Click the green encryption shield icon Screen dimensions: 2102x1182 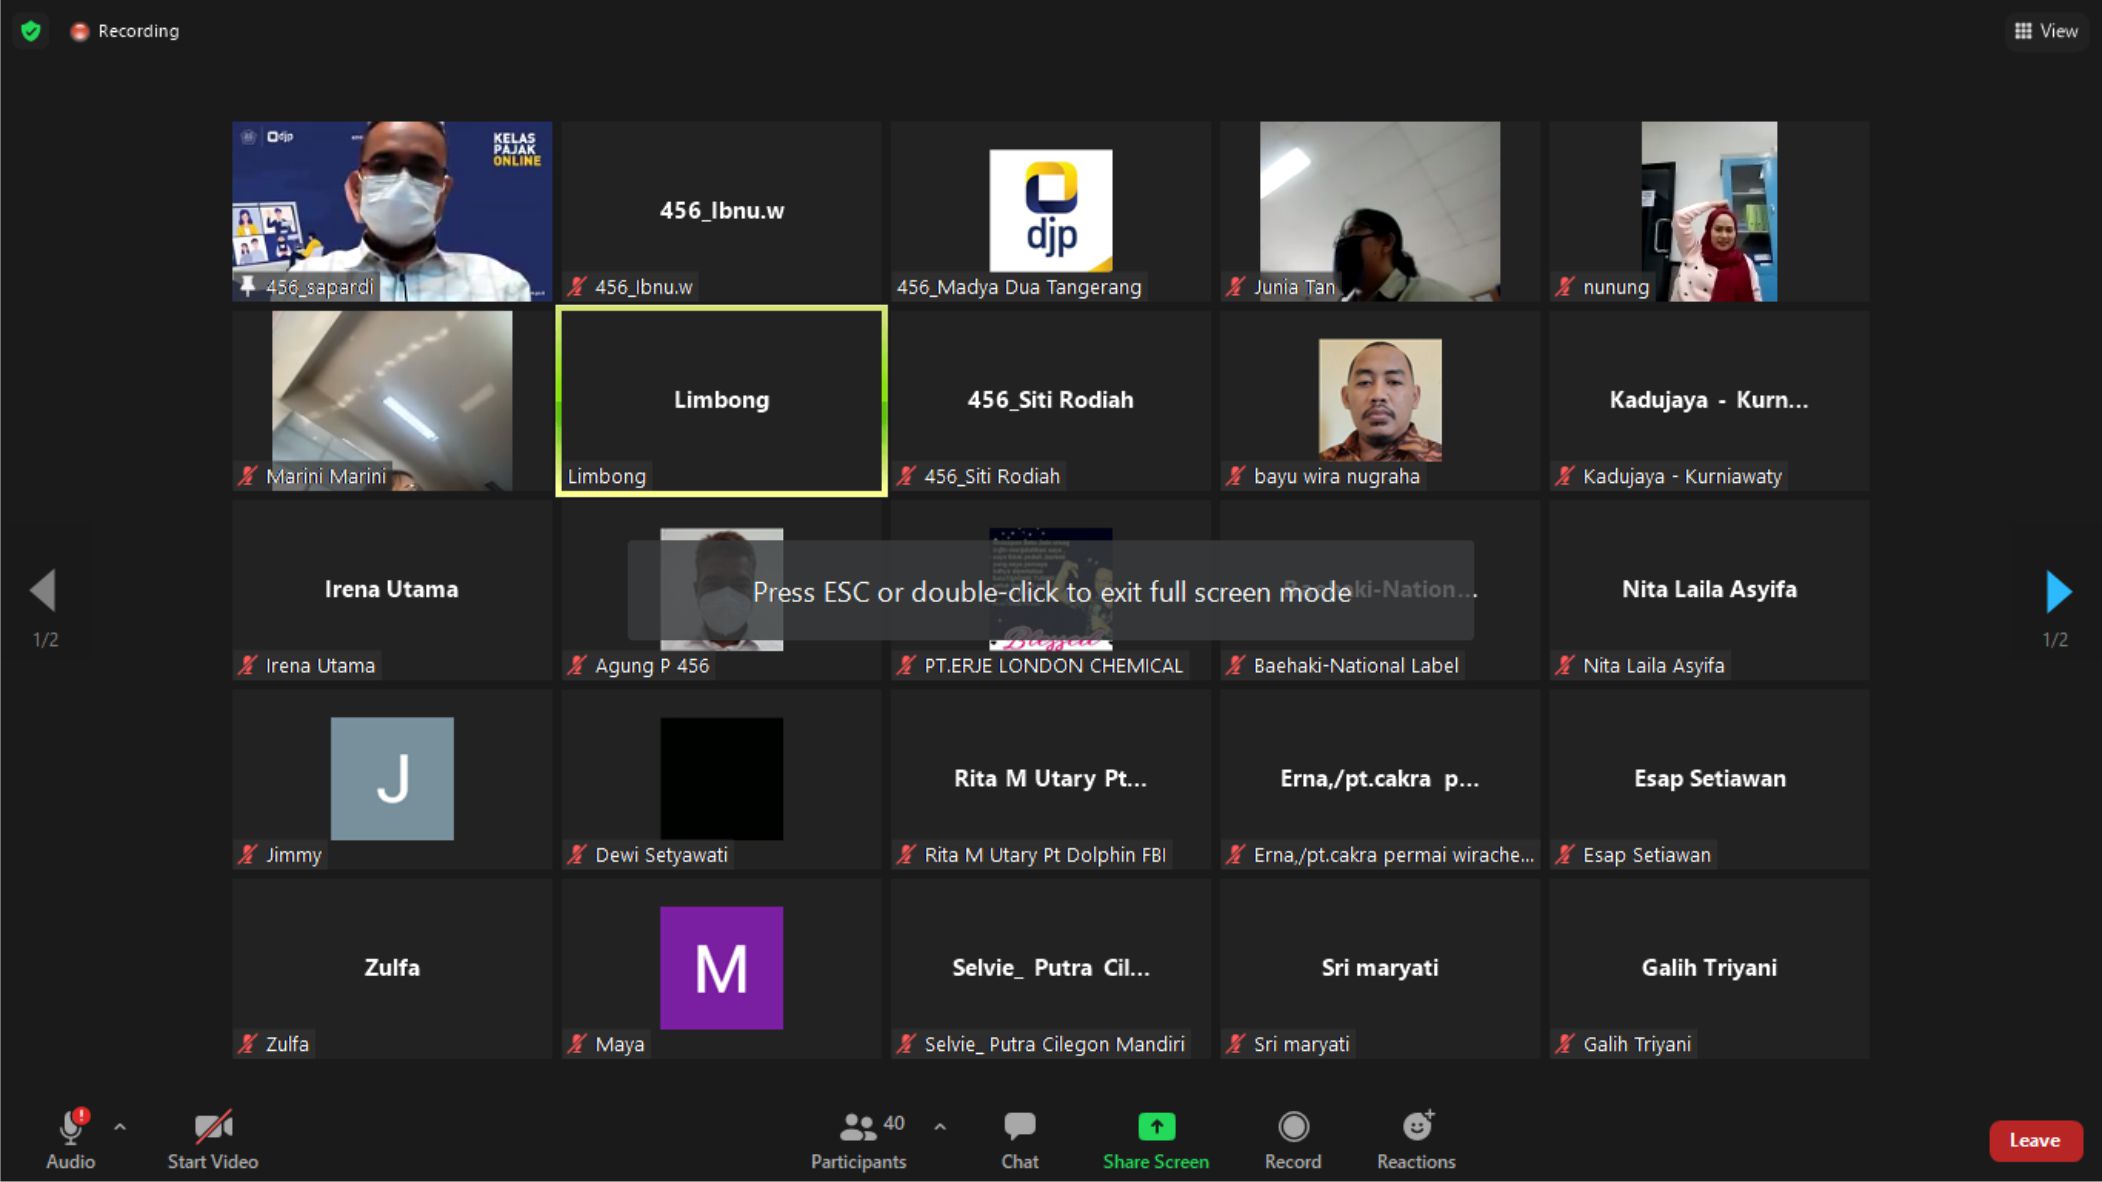(31, 31)
